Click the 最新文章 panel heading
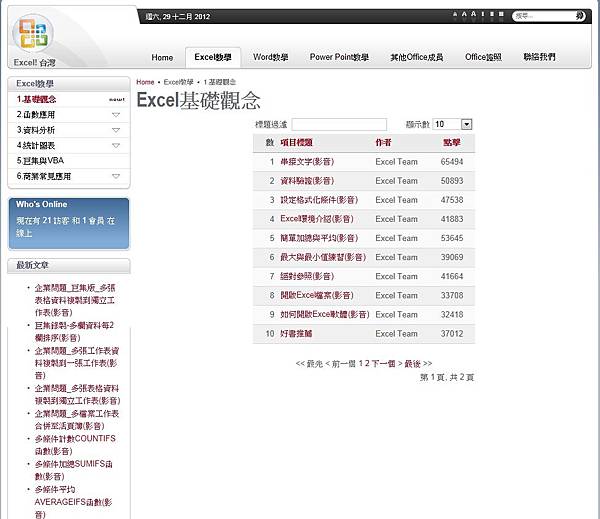This screenshot has height=519, width=600. coord(33,265)
